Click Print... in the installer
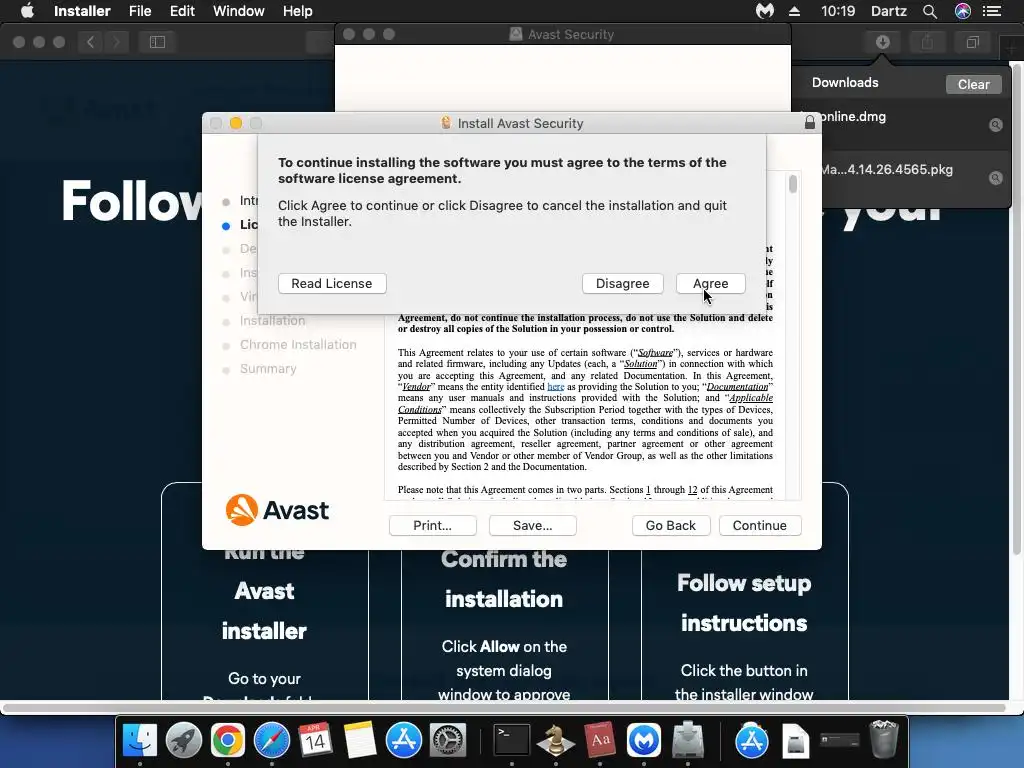 point(432,526)
